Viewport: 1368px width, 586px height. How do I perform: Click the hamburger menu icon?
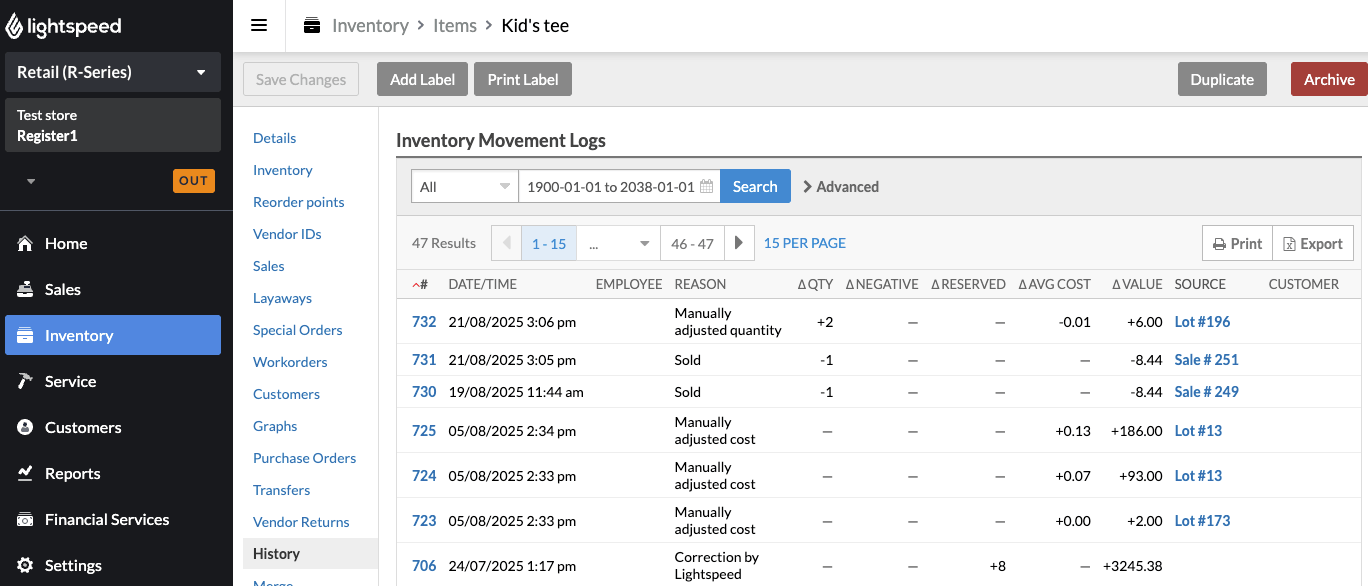[259, 26]
